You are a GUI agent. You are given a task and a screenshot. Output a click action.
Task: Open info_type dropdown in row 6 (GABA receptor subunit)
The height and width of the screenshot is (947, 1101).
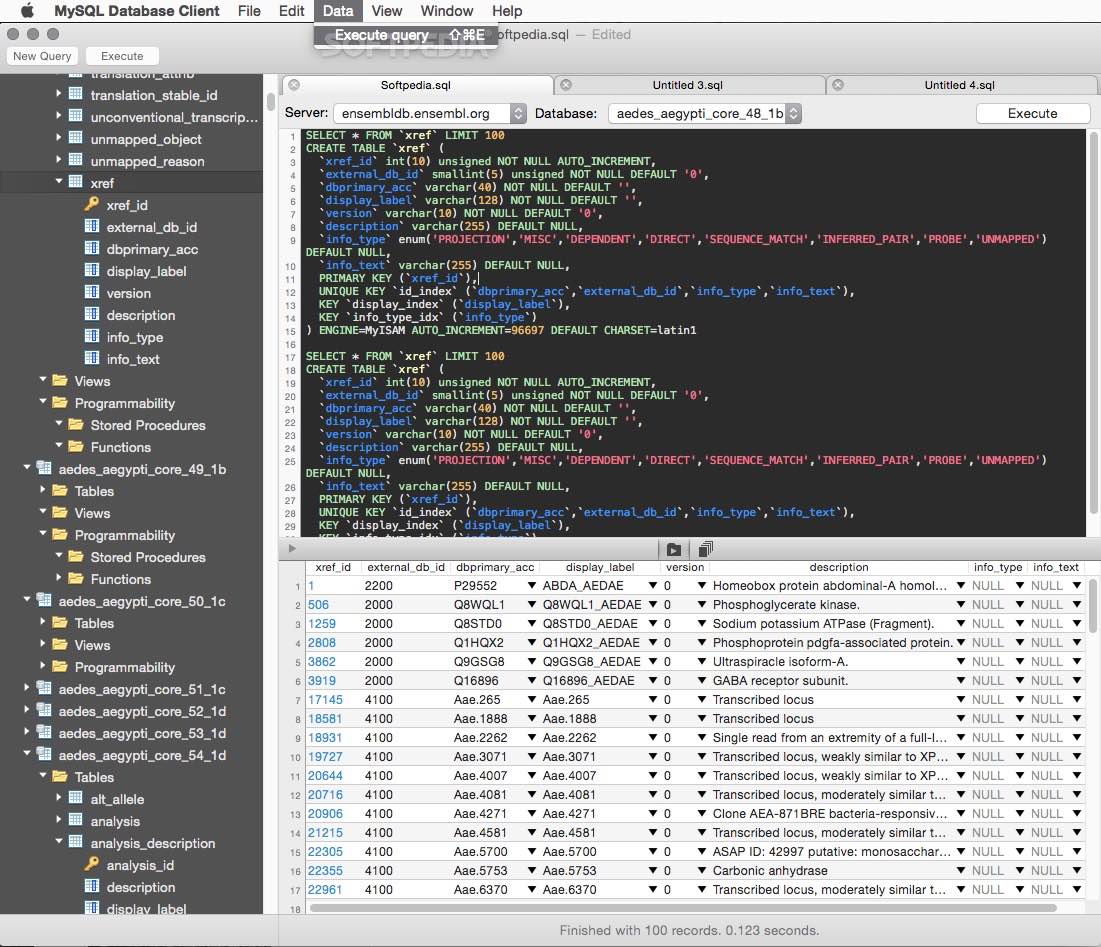point(1020,680)
